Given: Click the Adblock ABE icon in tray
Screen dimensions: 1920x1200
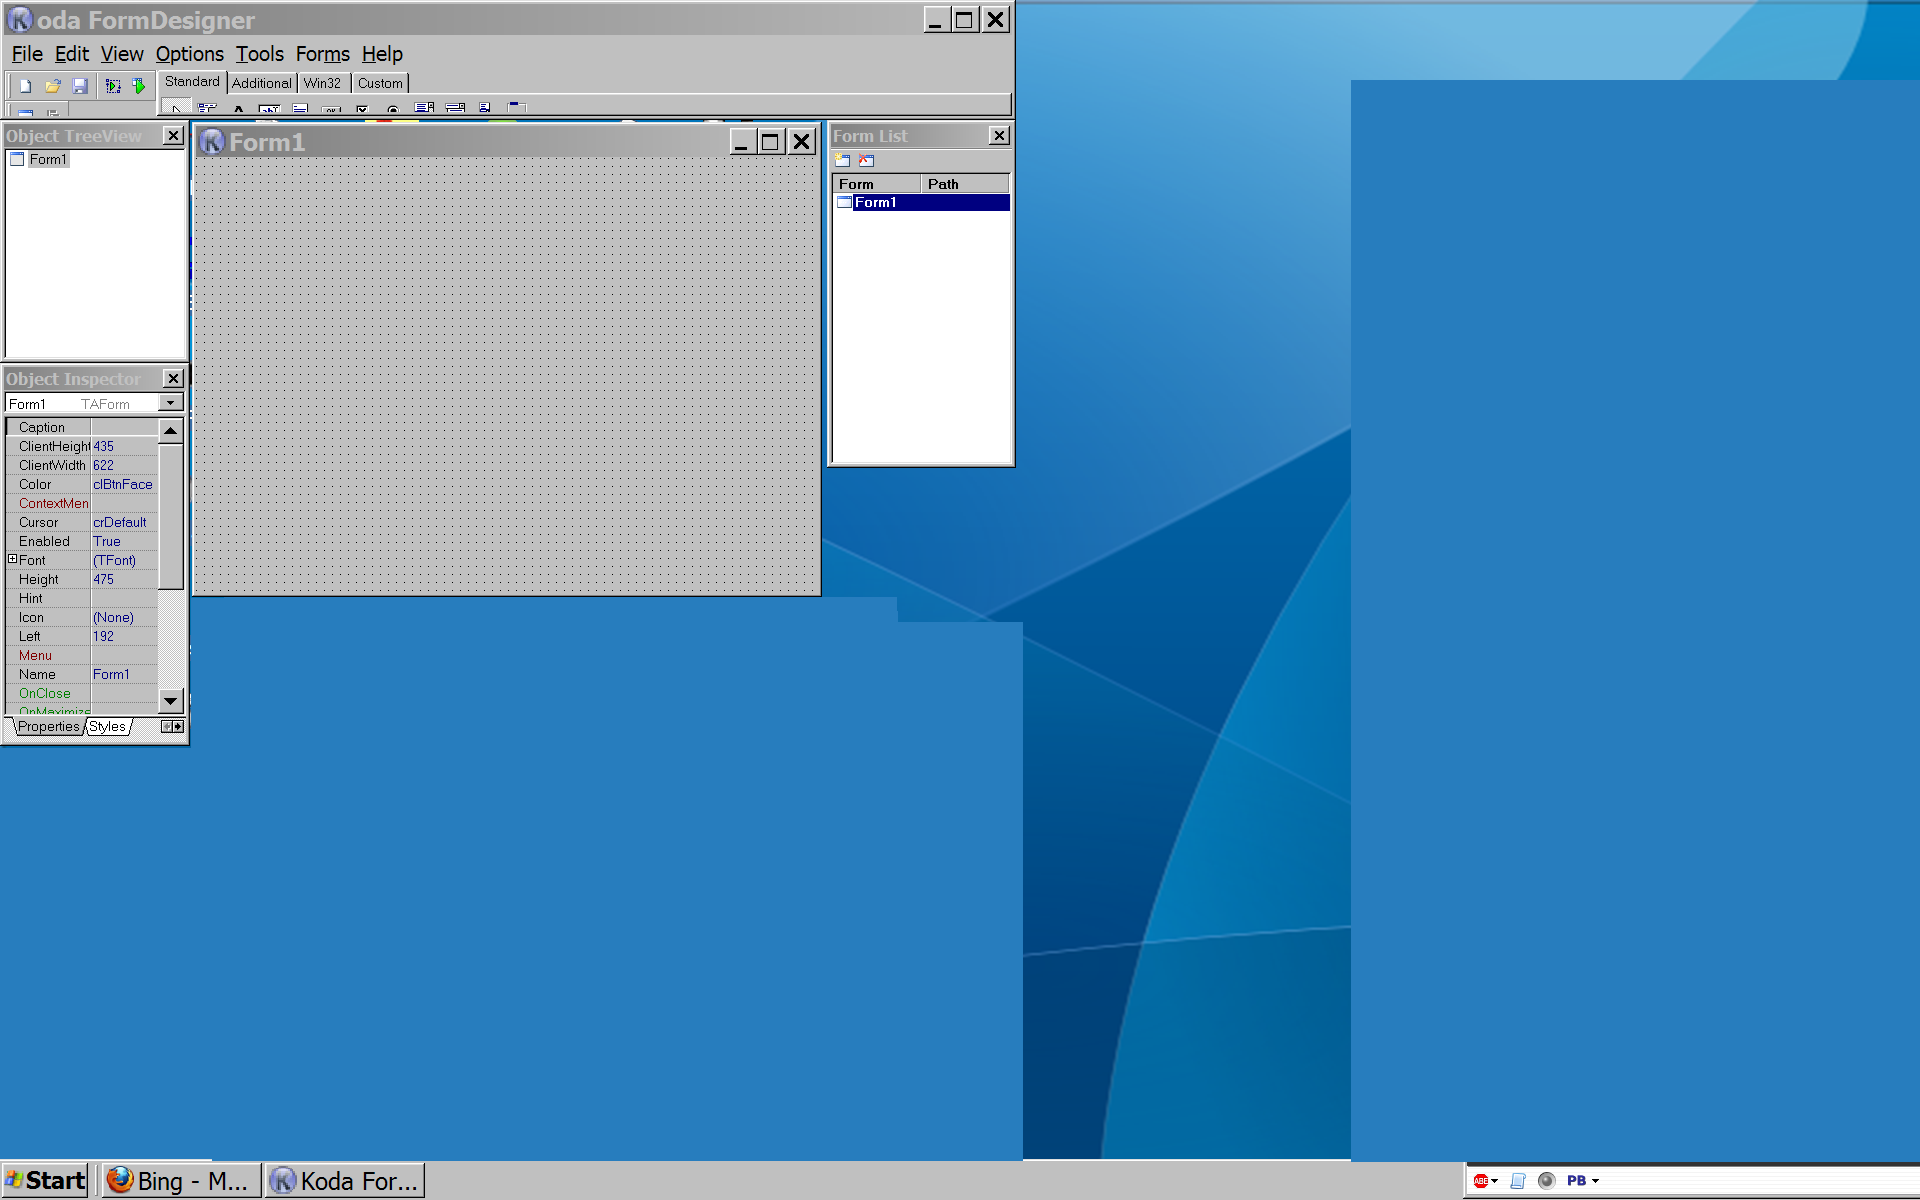Looking at the screenshot, I should [x=1481, y=1181].
